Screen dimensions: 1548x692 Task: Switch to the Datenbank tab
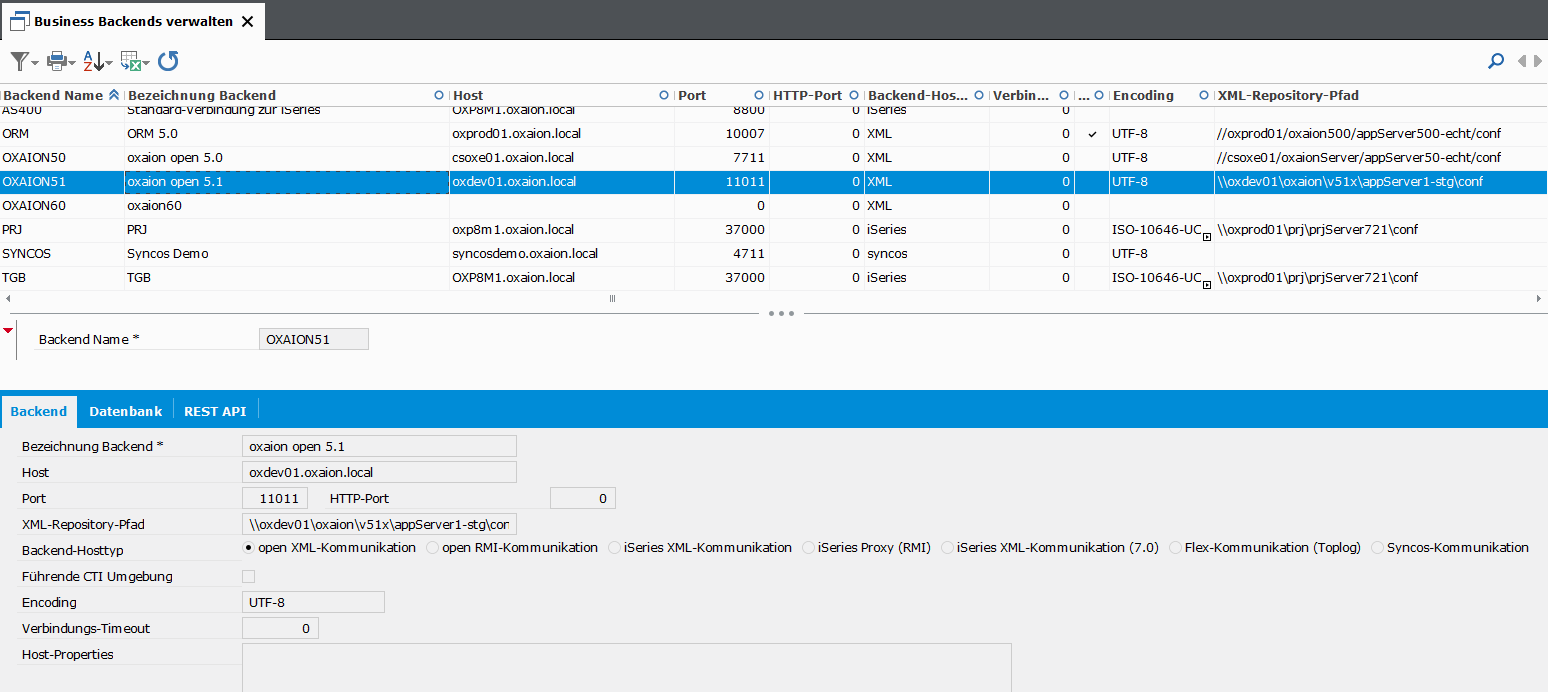pos(126,411)
